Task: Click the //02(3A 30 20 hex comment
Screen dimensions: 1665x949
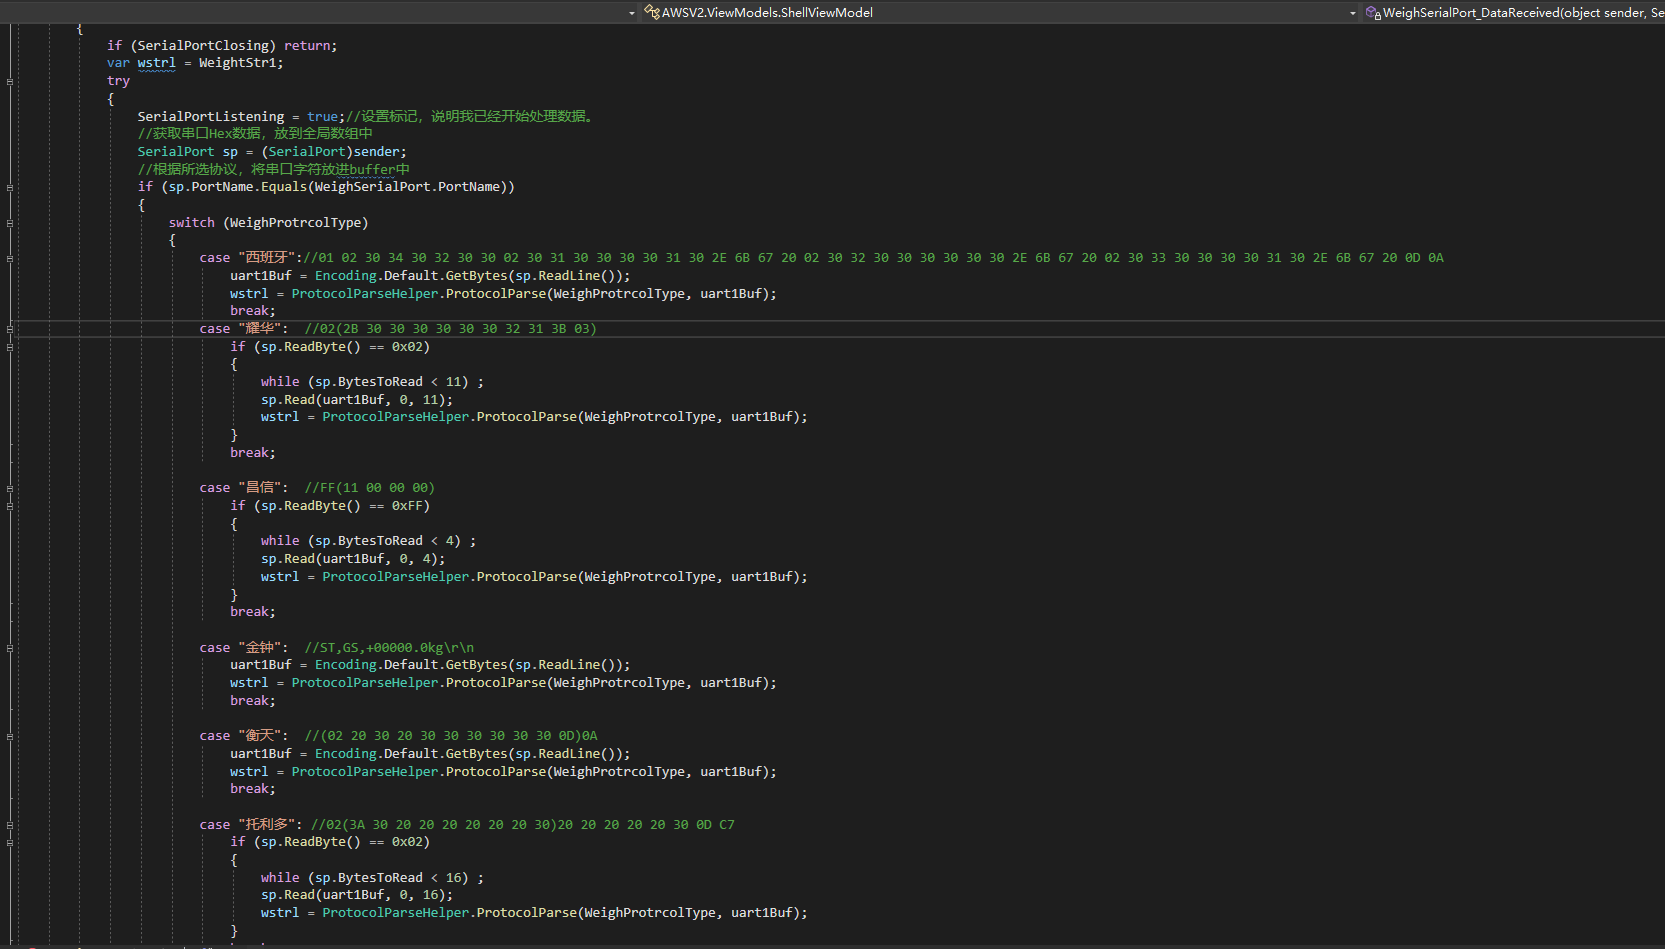Action: pyautogui.click(x=523, y=825)
